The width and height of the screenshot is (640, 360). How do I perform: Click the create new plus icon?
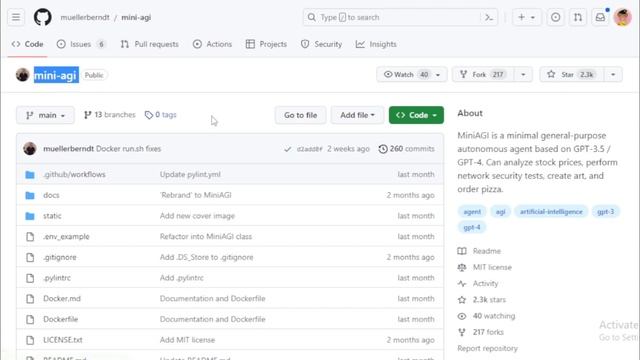[x=521, y=18]
